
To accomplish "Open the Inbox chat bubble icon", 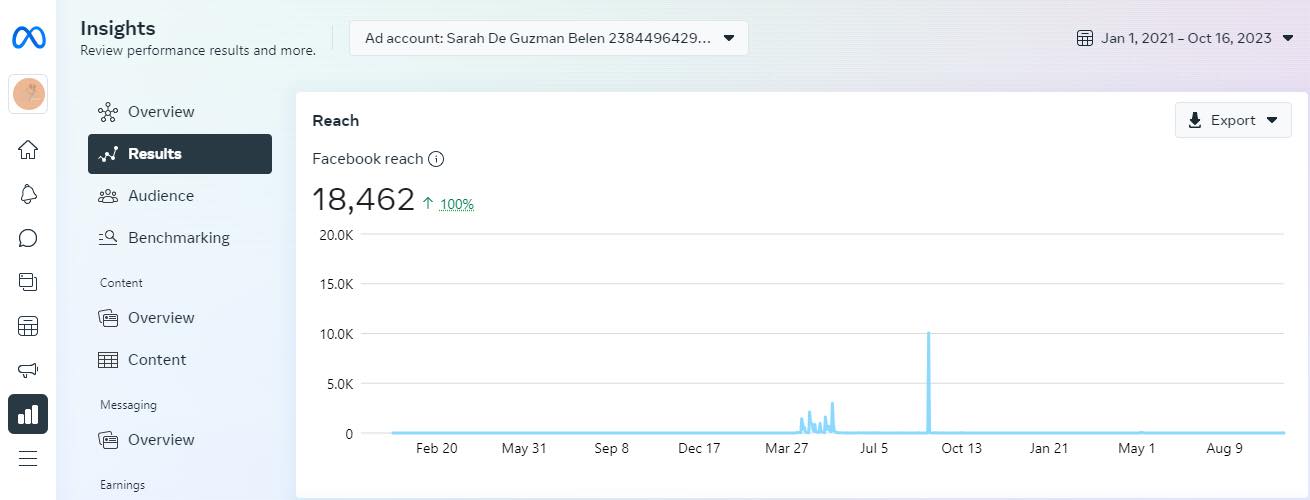I will [28, 238].
